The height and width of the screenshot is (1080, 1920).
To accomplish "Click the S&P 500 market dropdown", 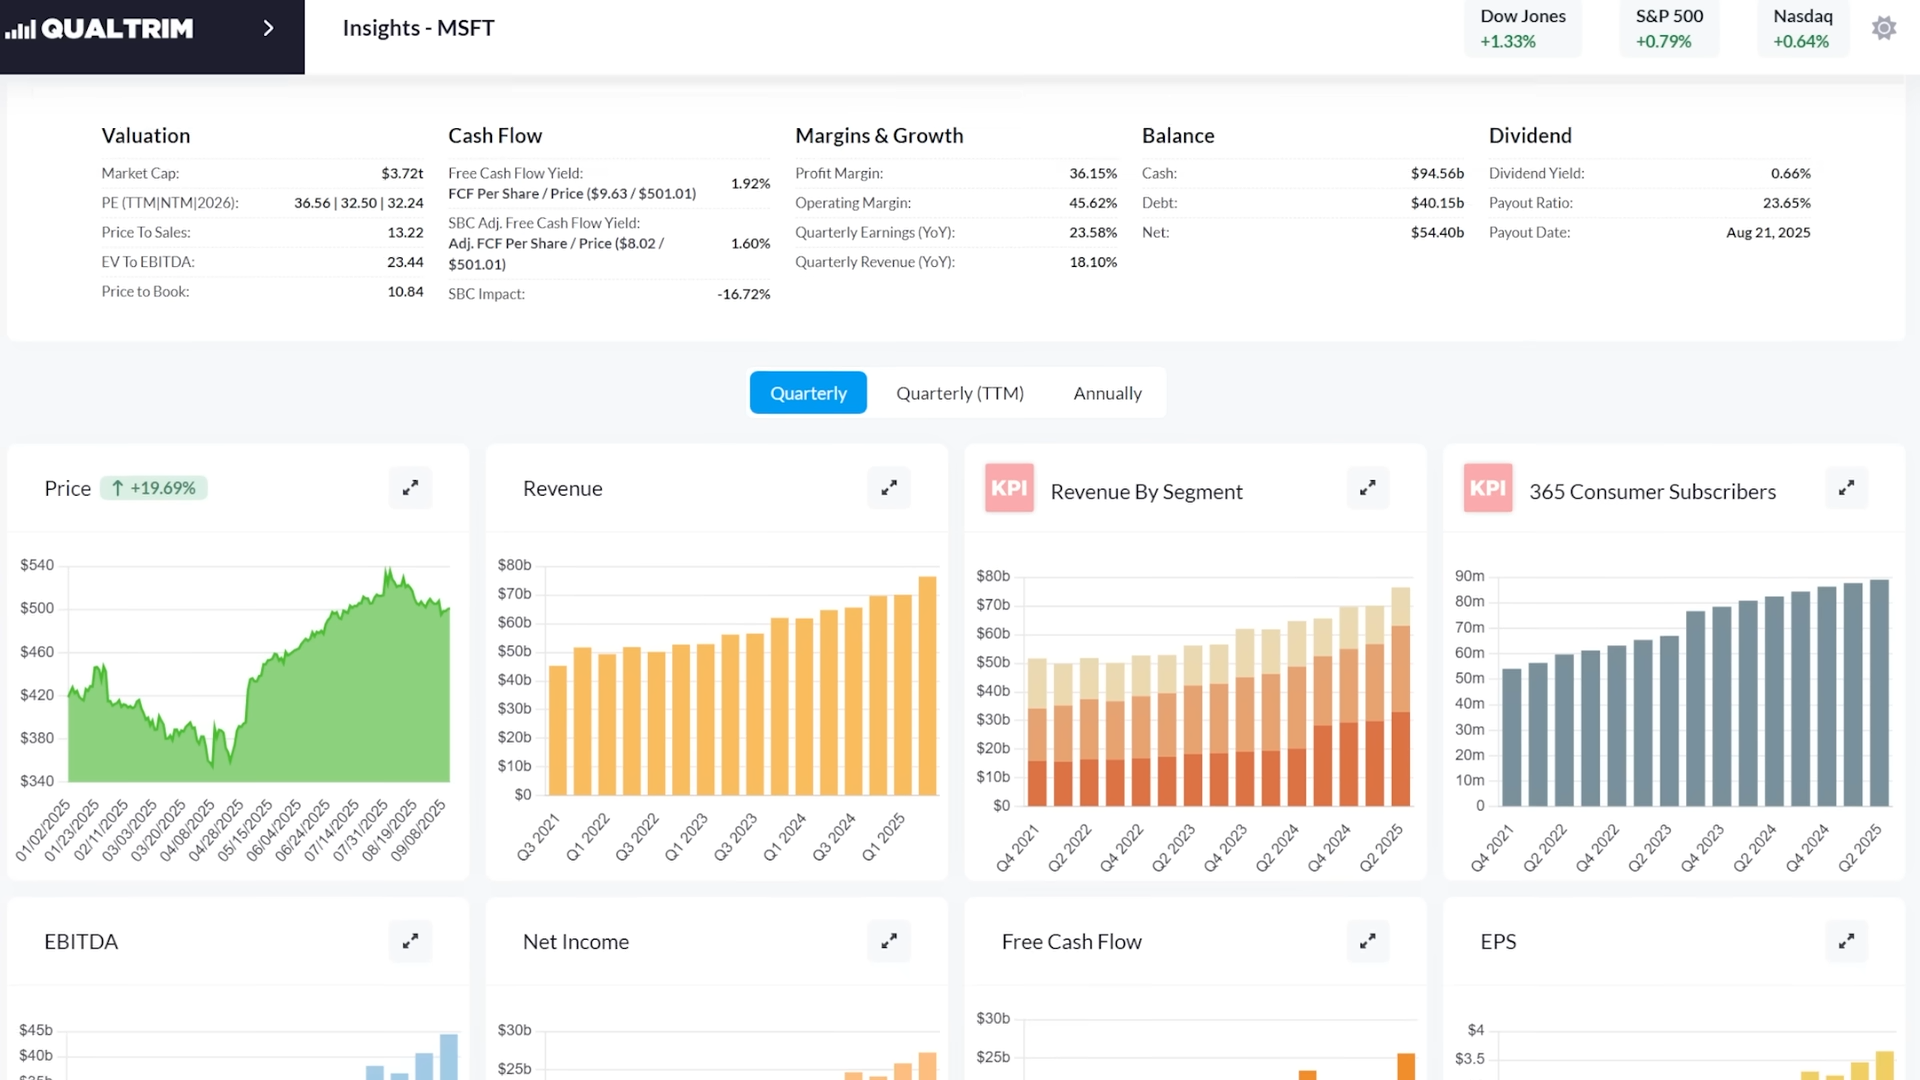I will [1668, 29].
